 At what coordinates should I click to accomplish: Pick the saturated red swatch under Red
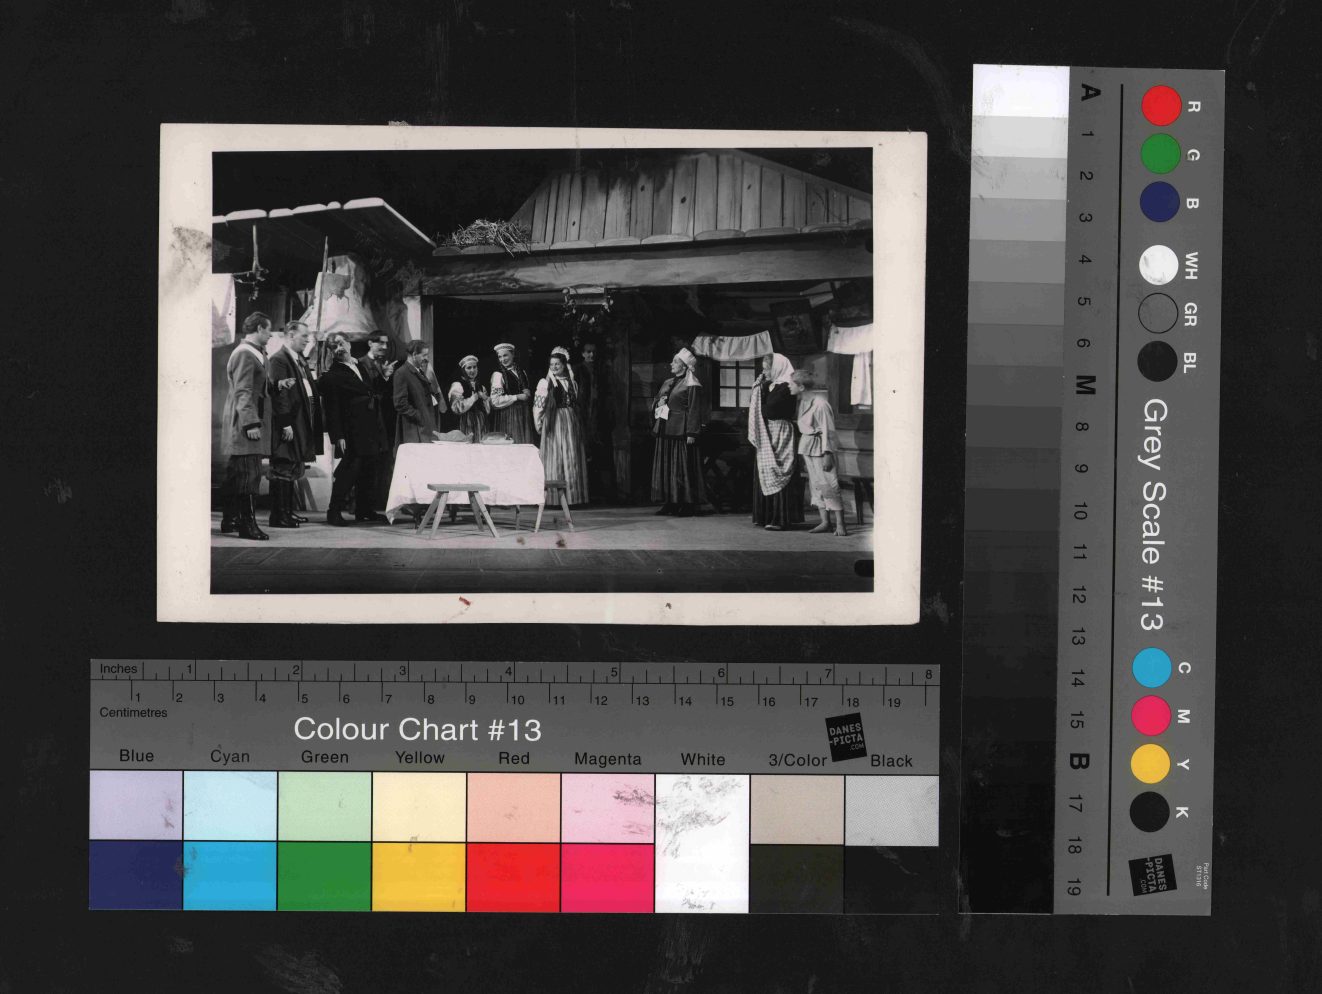513,877
